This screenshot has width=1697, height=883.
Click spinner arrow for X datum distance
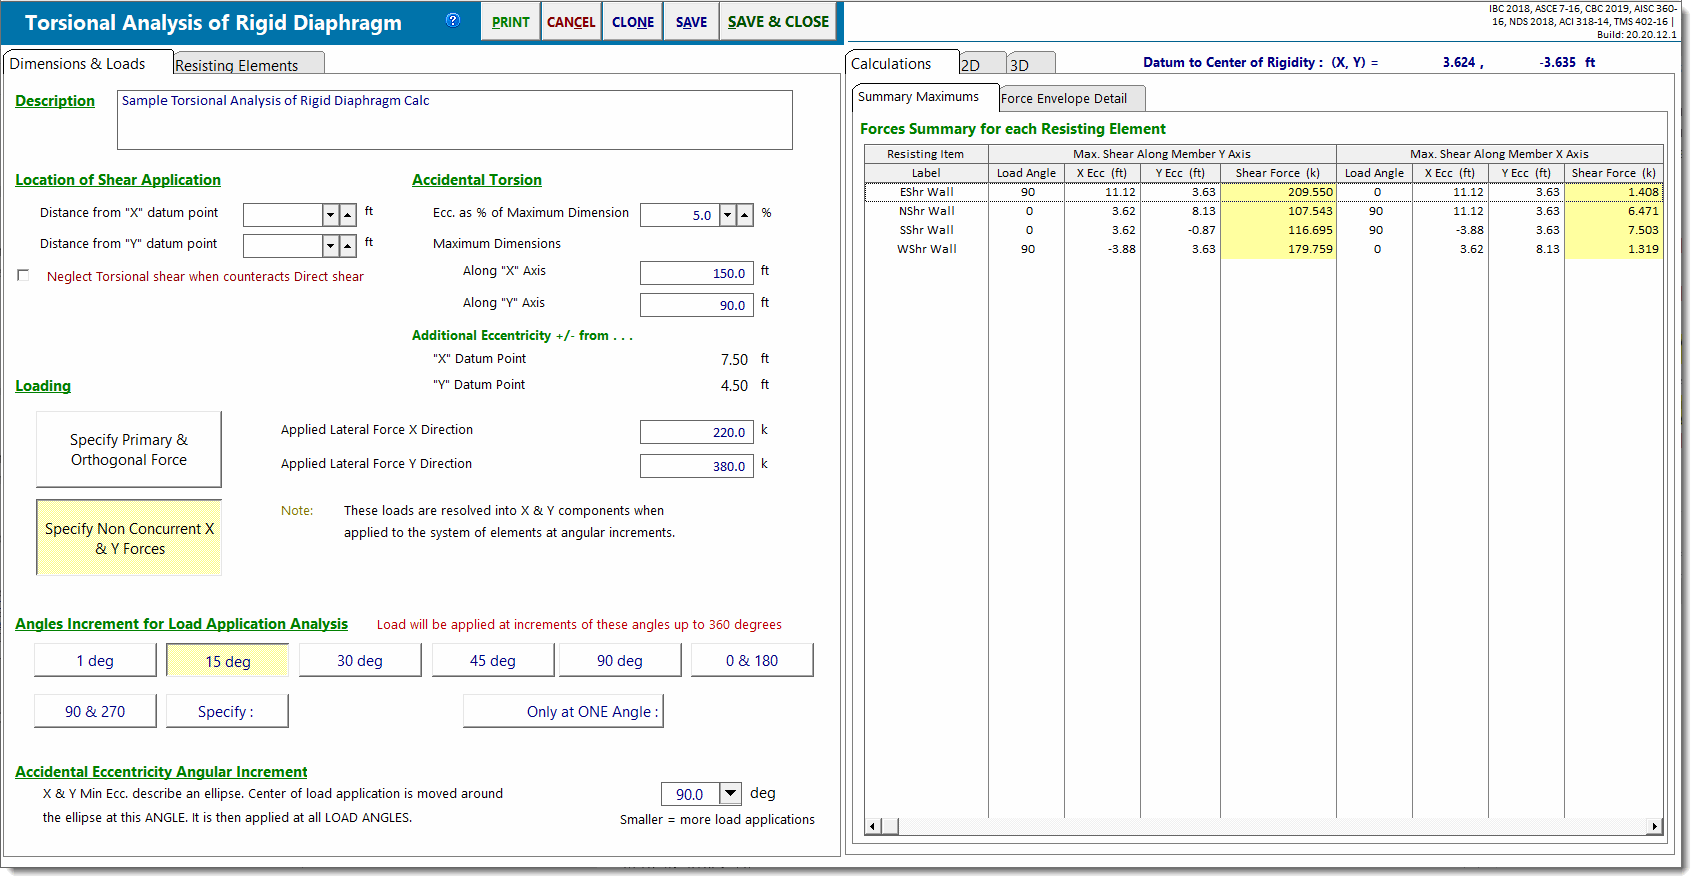tap(348, 215)
